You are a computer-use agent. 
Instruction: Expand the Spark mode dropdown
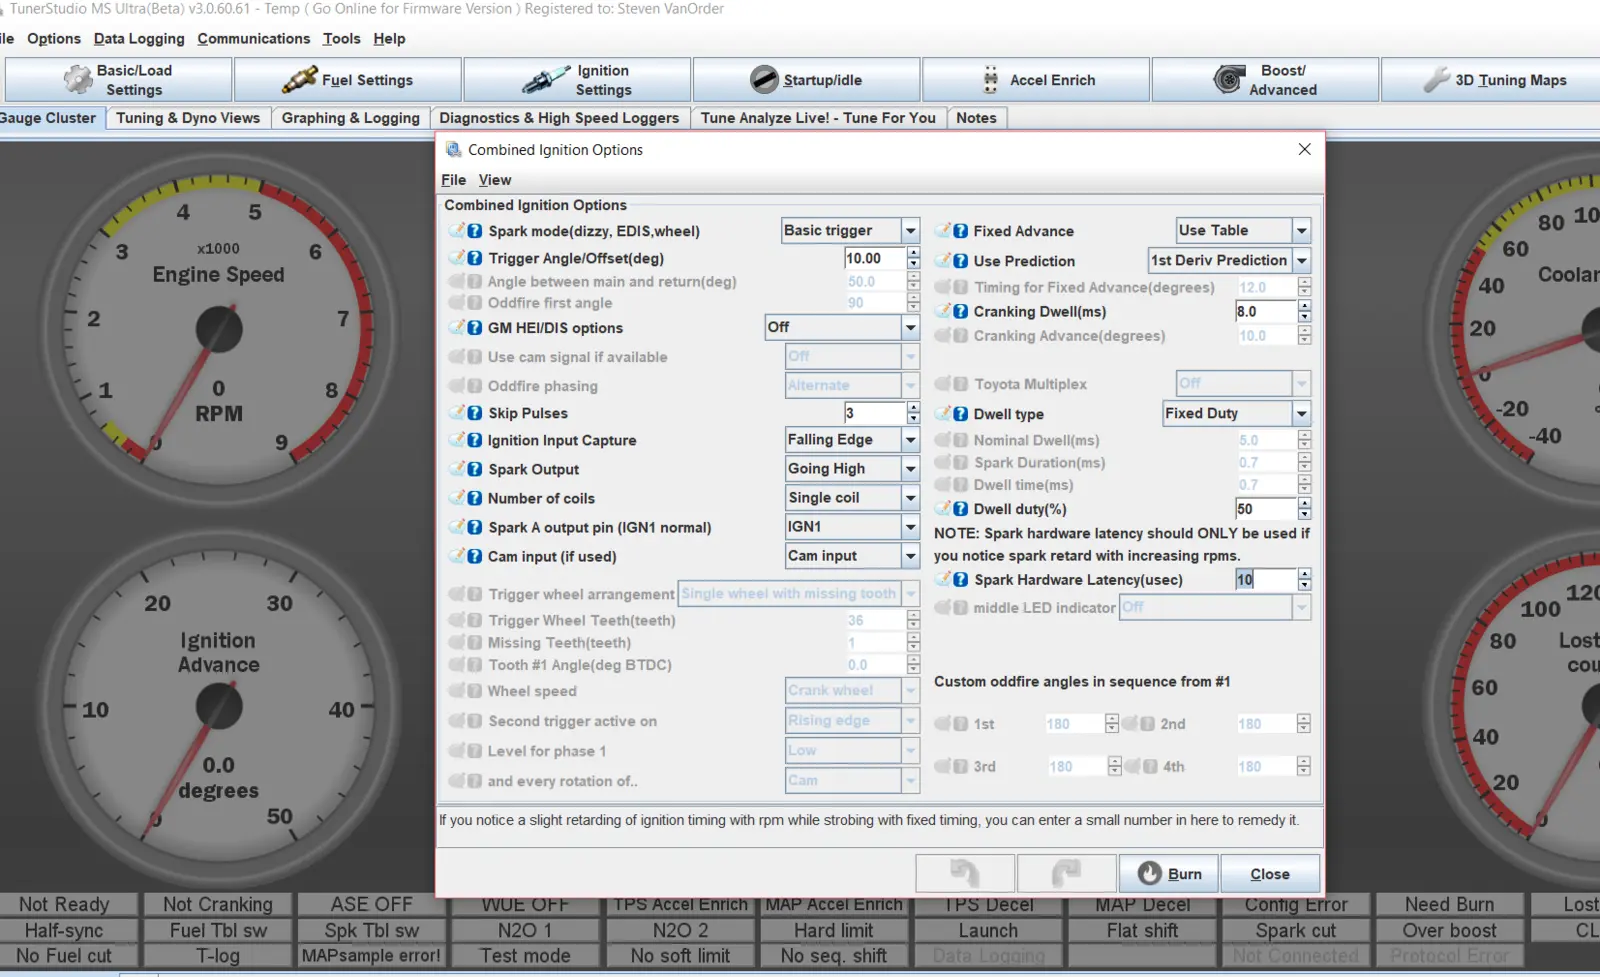click(x=910, y=231)
